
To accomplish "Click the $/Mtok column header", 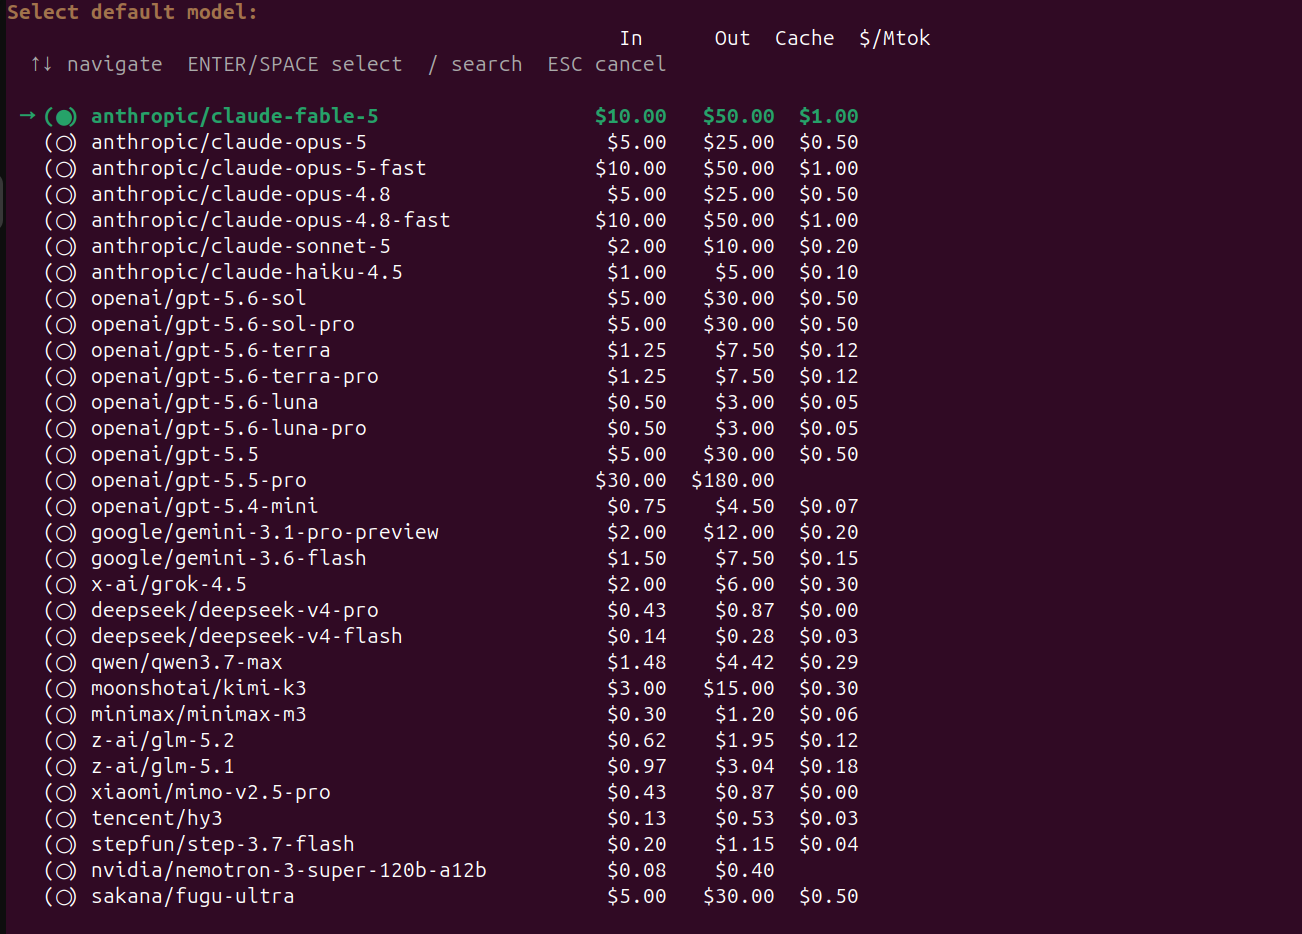I will click(x=894, y=38).
